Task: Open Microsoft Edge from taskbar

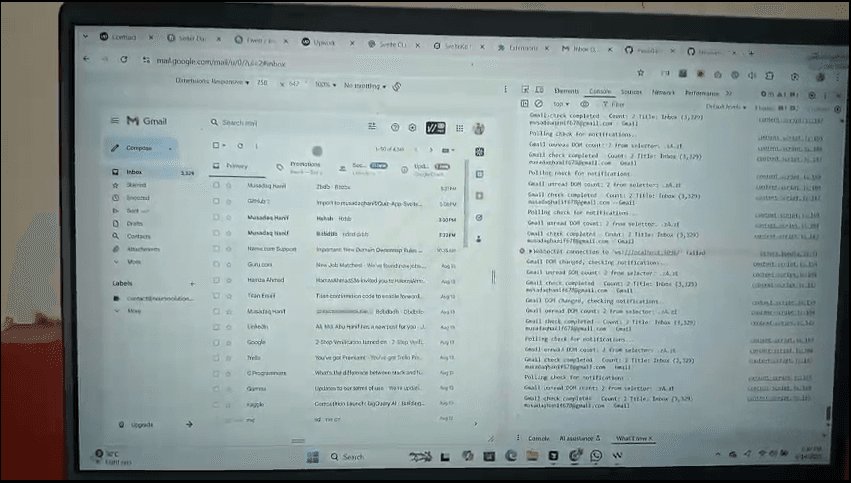Action: click(511, 456)
